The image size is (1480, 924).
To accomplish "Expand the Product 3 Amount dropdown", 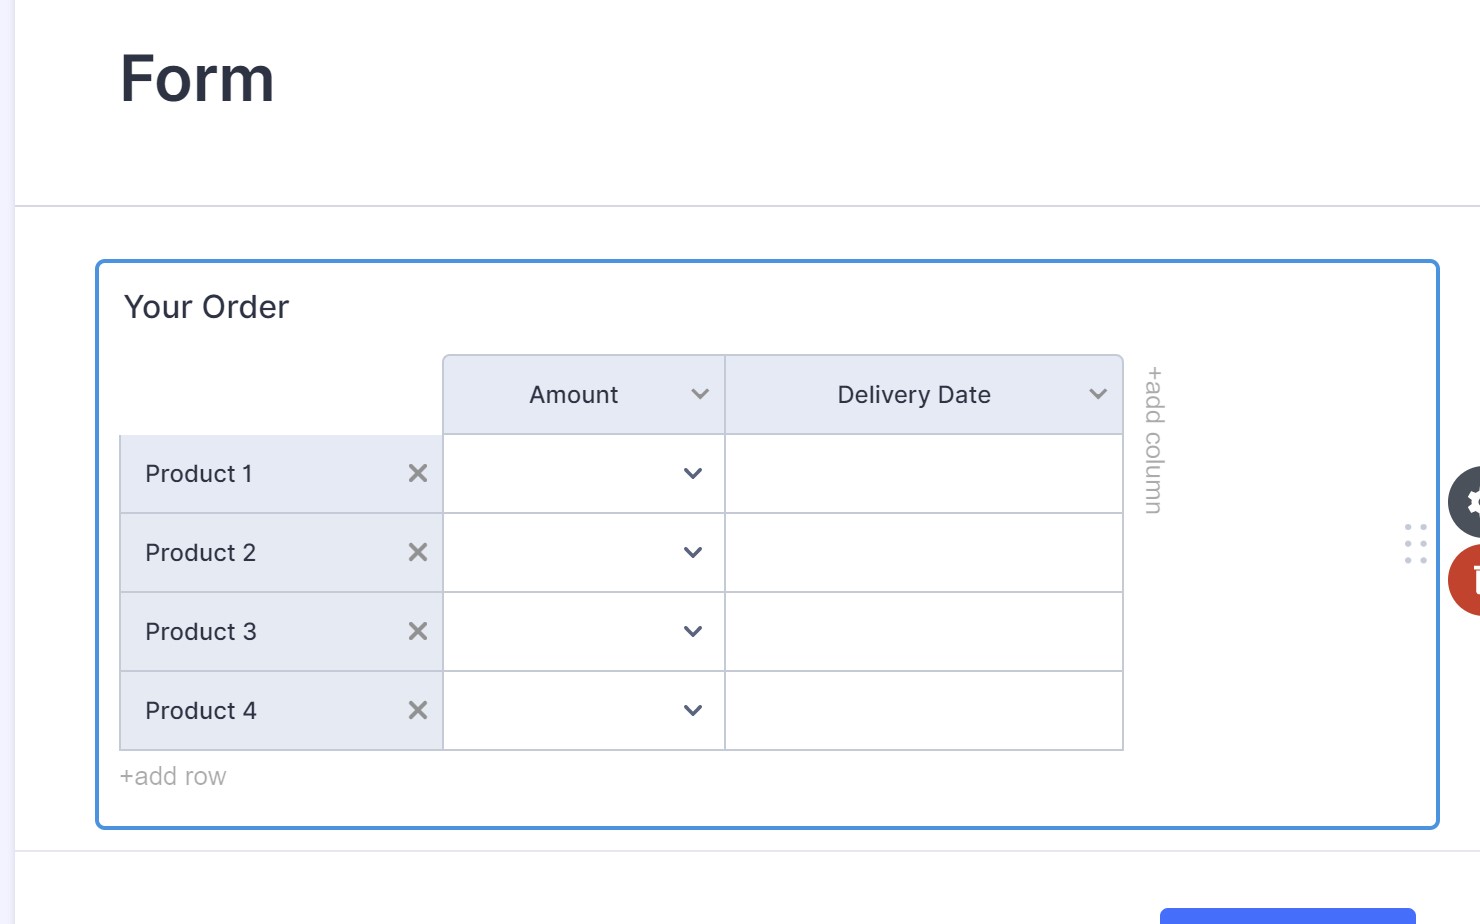I will tap(693, 632).
